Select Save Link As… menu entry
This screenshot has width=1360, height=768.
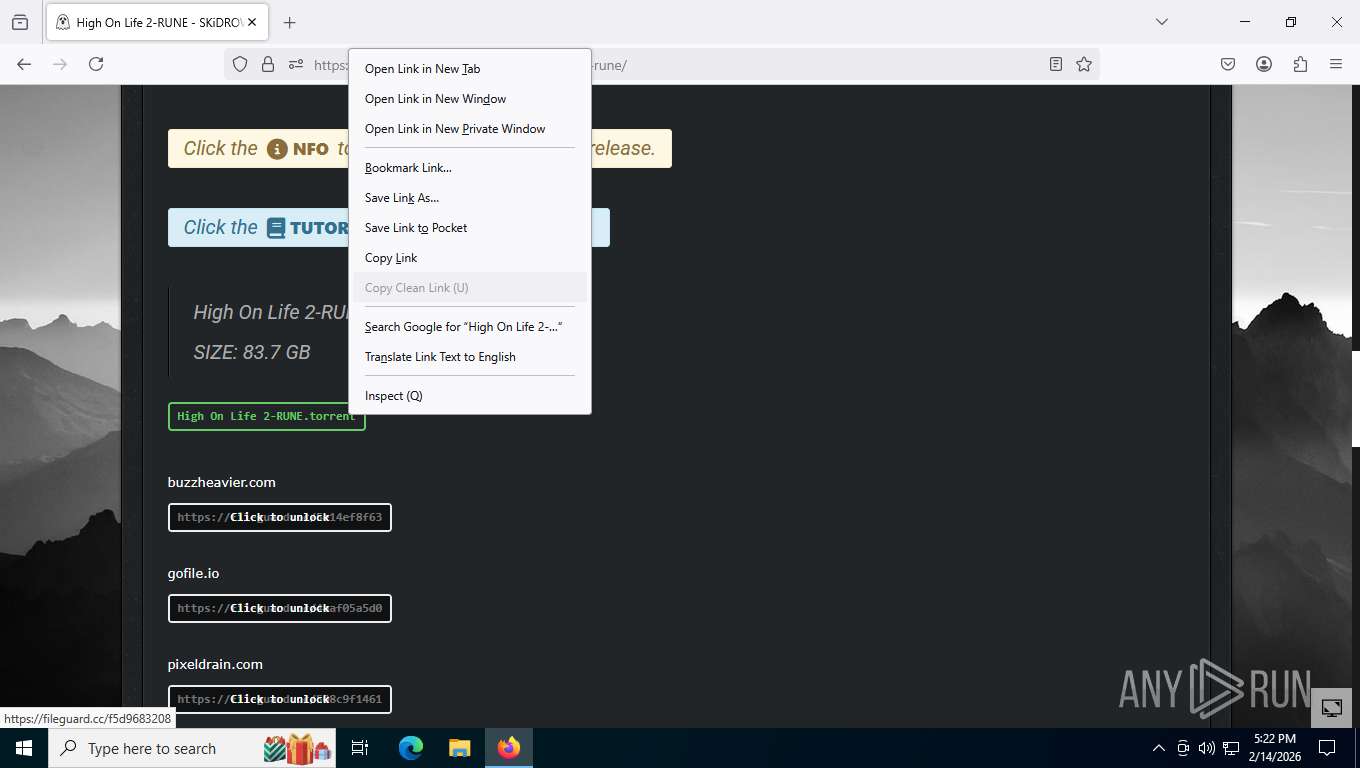click(x=470, y=198)
